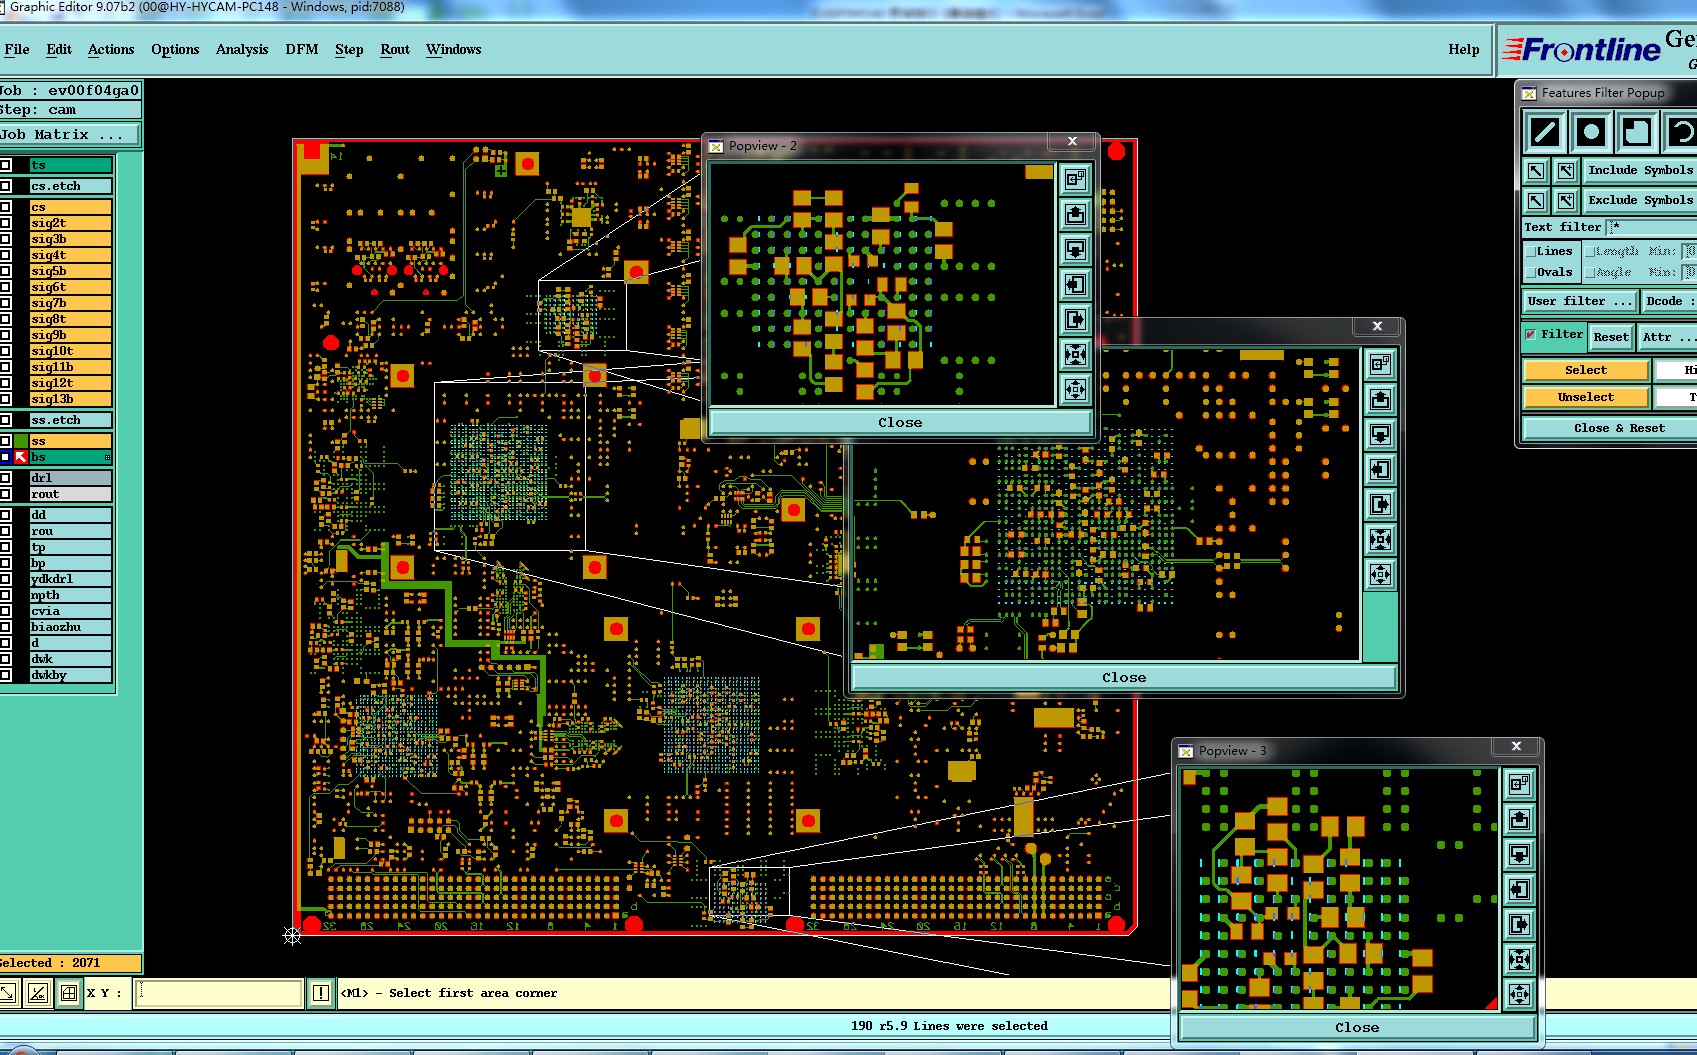1697x1055 pixels.
Task: Tick the checkbox for layer sig2t
Action: 5,223
